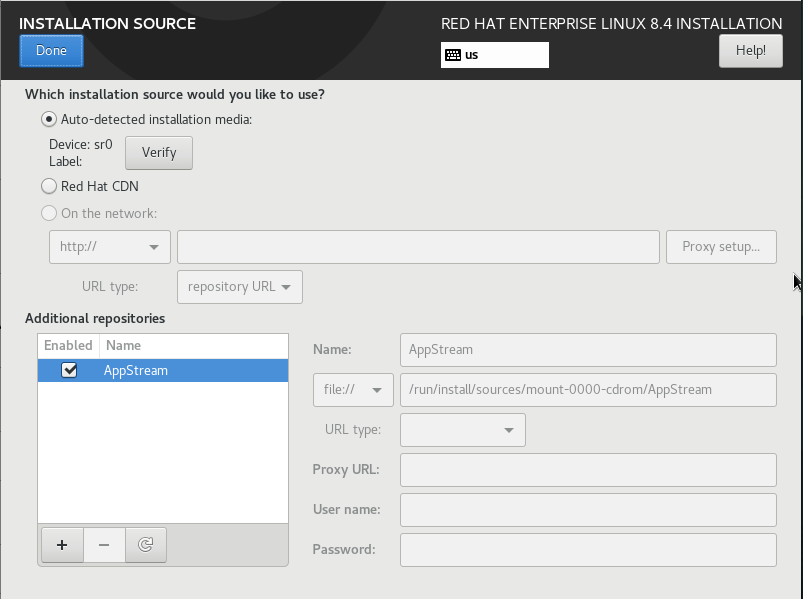The width and height of the screenshot is (803, 599).
Task: Revert repository changes with refresh icon
Action: pyautogui.click(x=146, y=545)
